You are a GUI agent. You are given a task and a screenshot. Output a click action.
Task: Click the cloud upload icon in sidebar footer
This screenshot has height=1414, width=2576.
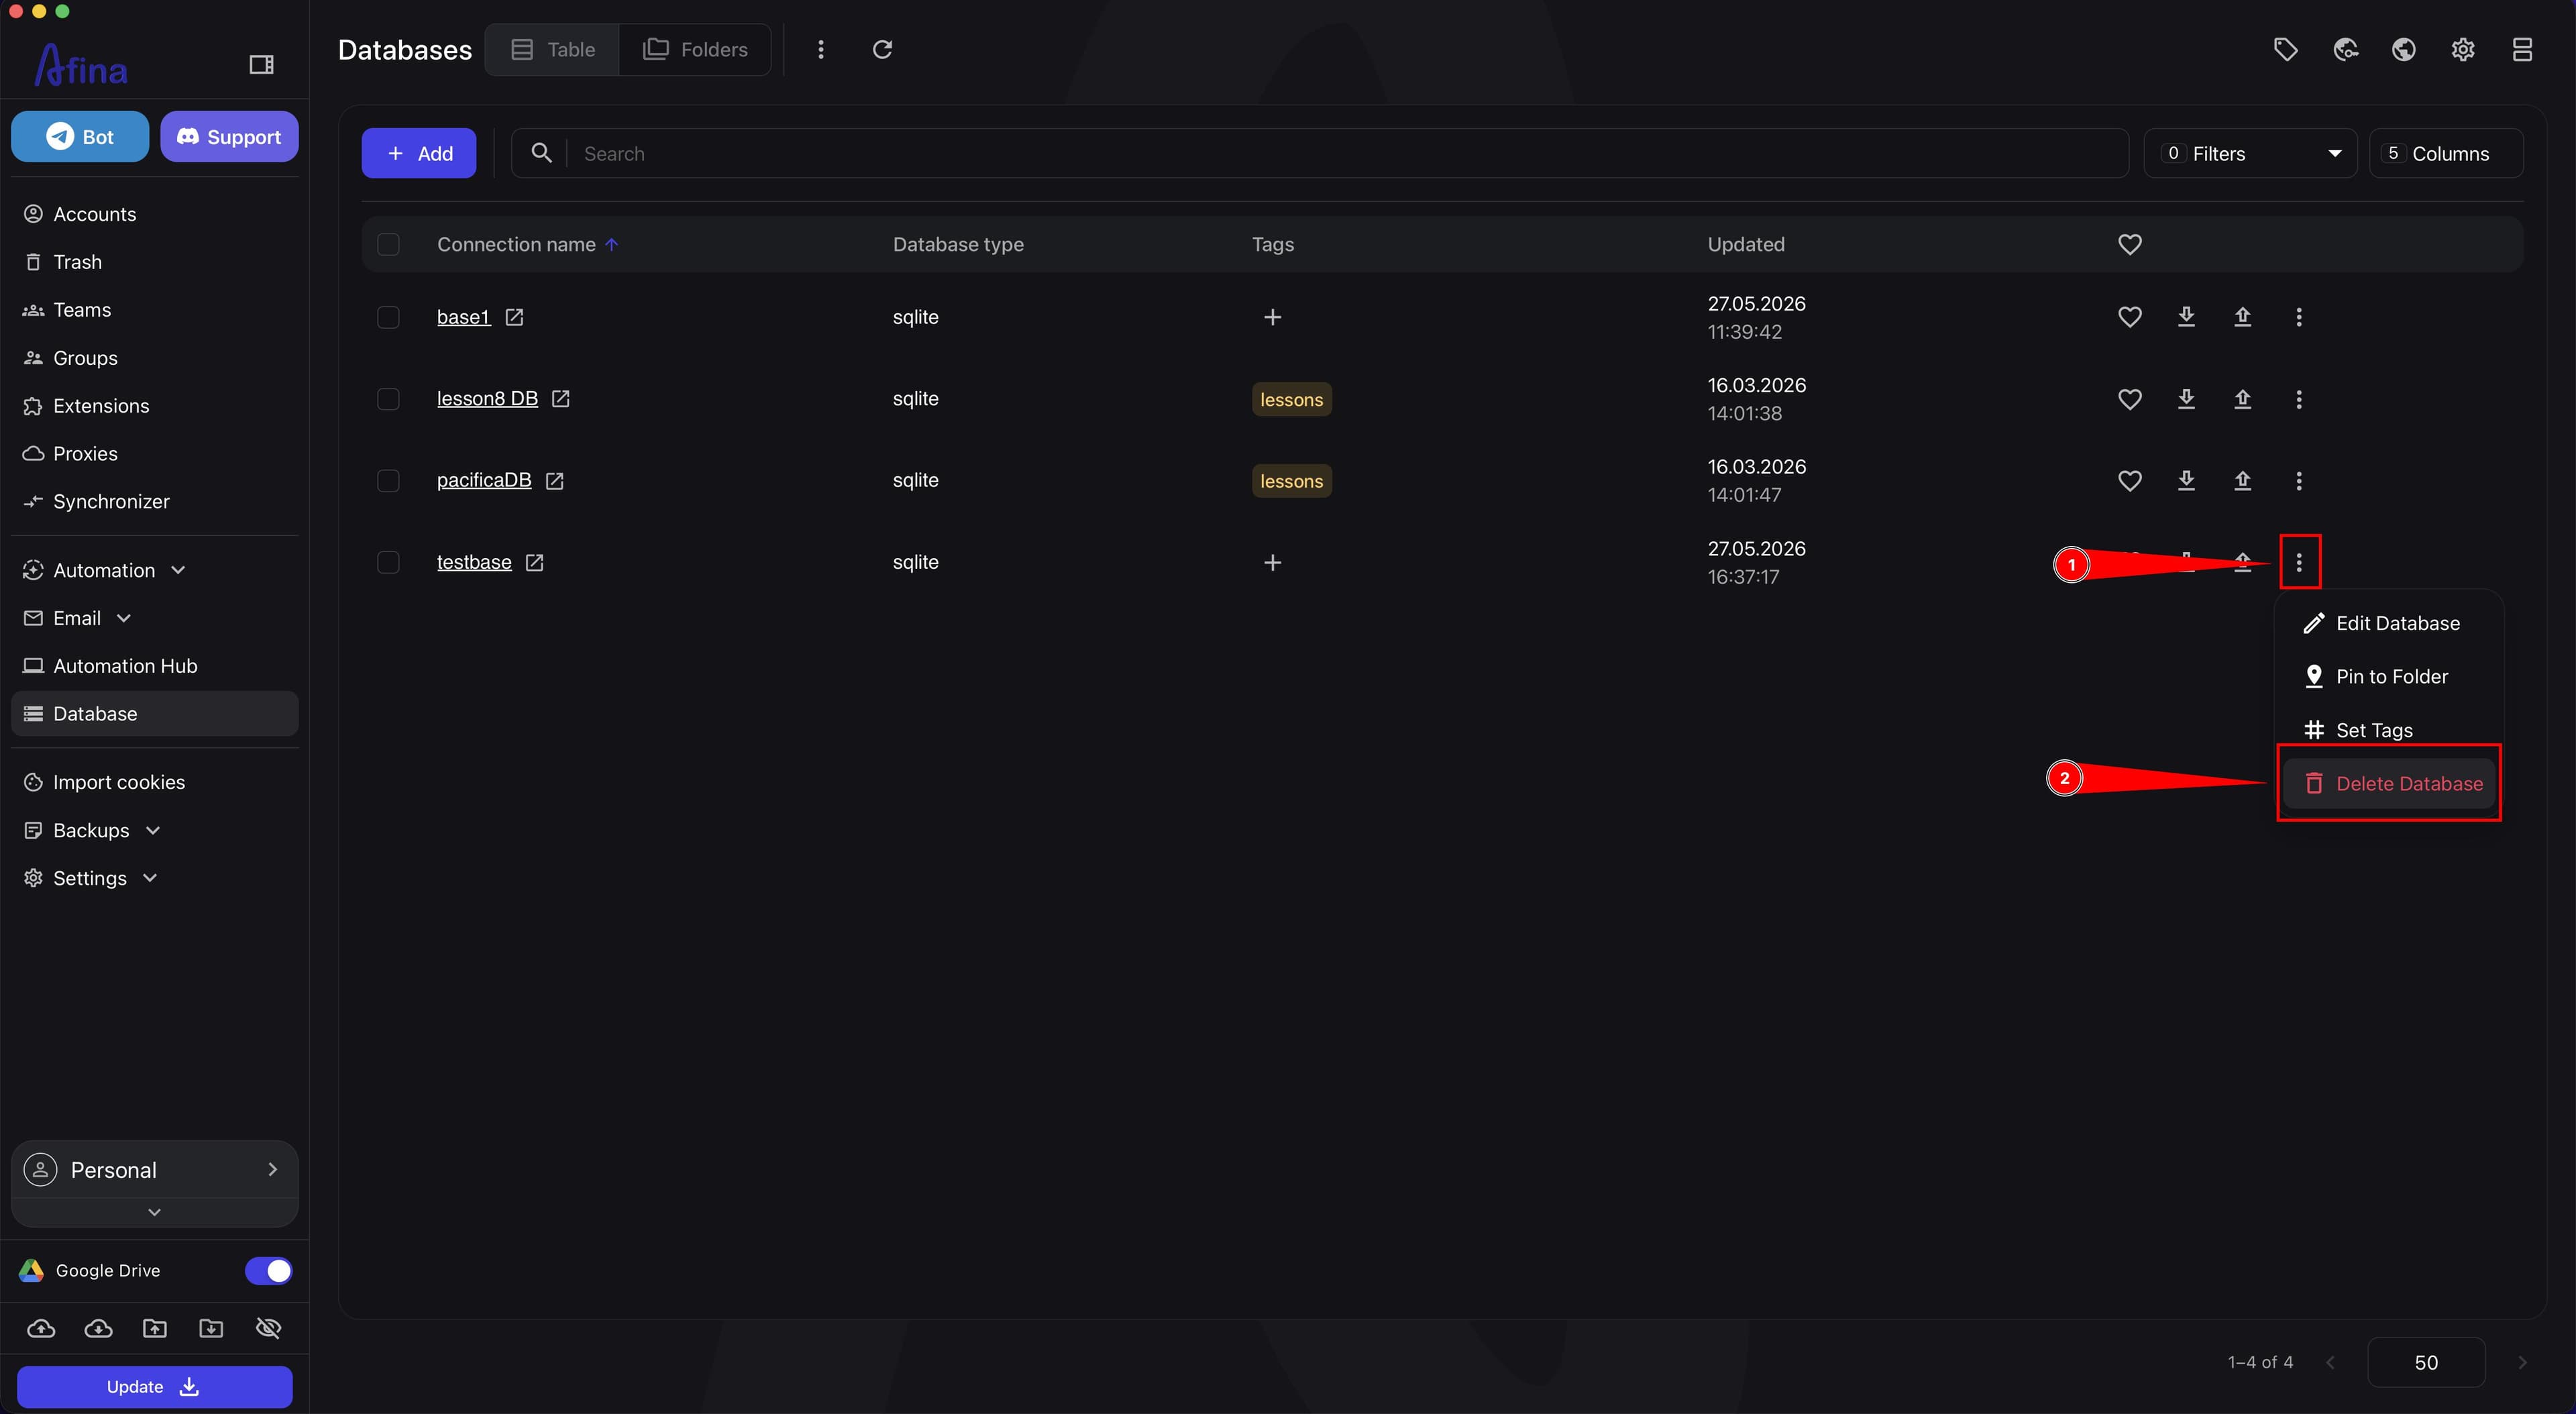(x=41, y=1329)
